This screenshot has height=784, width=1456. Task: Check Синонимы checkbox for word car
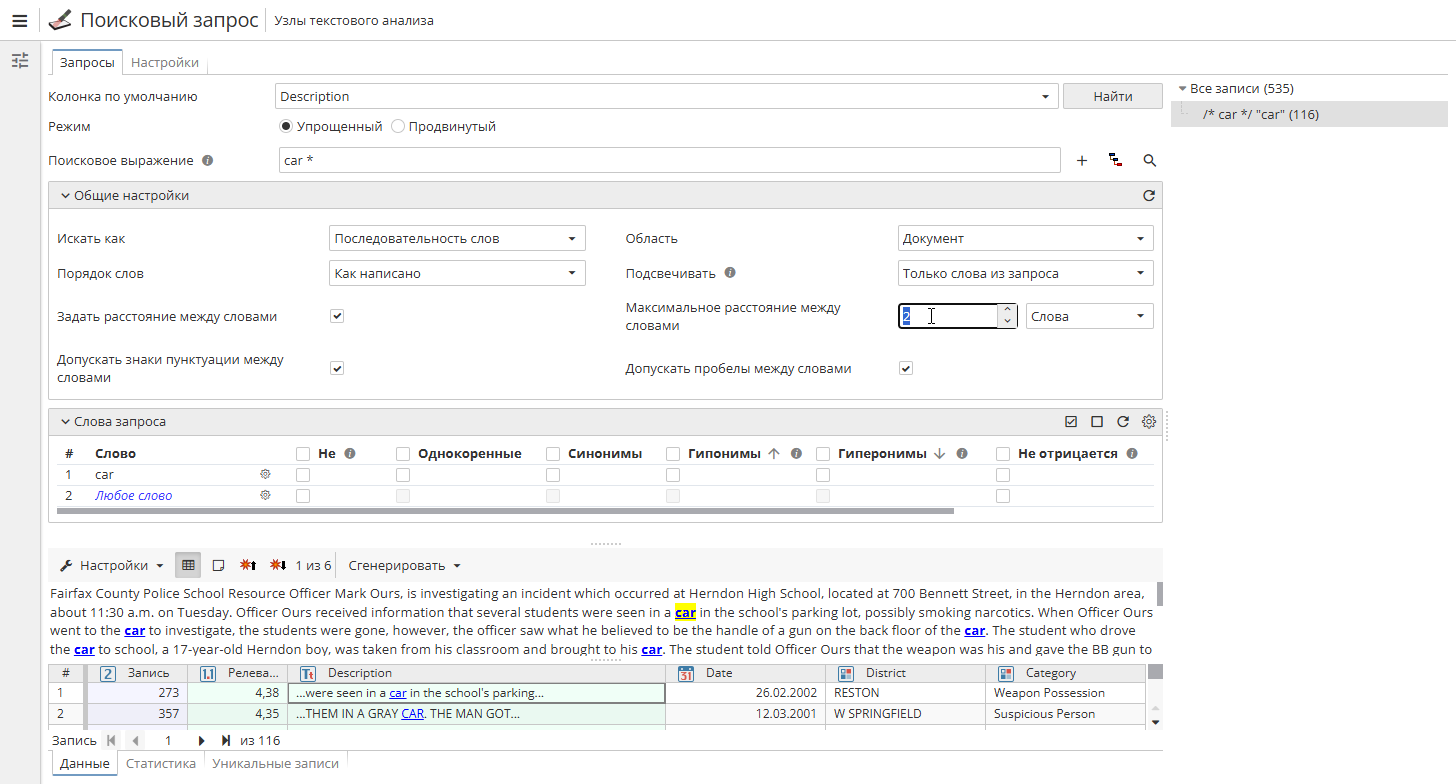pos(553,475)
